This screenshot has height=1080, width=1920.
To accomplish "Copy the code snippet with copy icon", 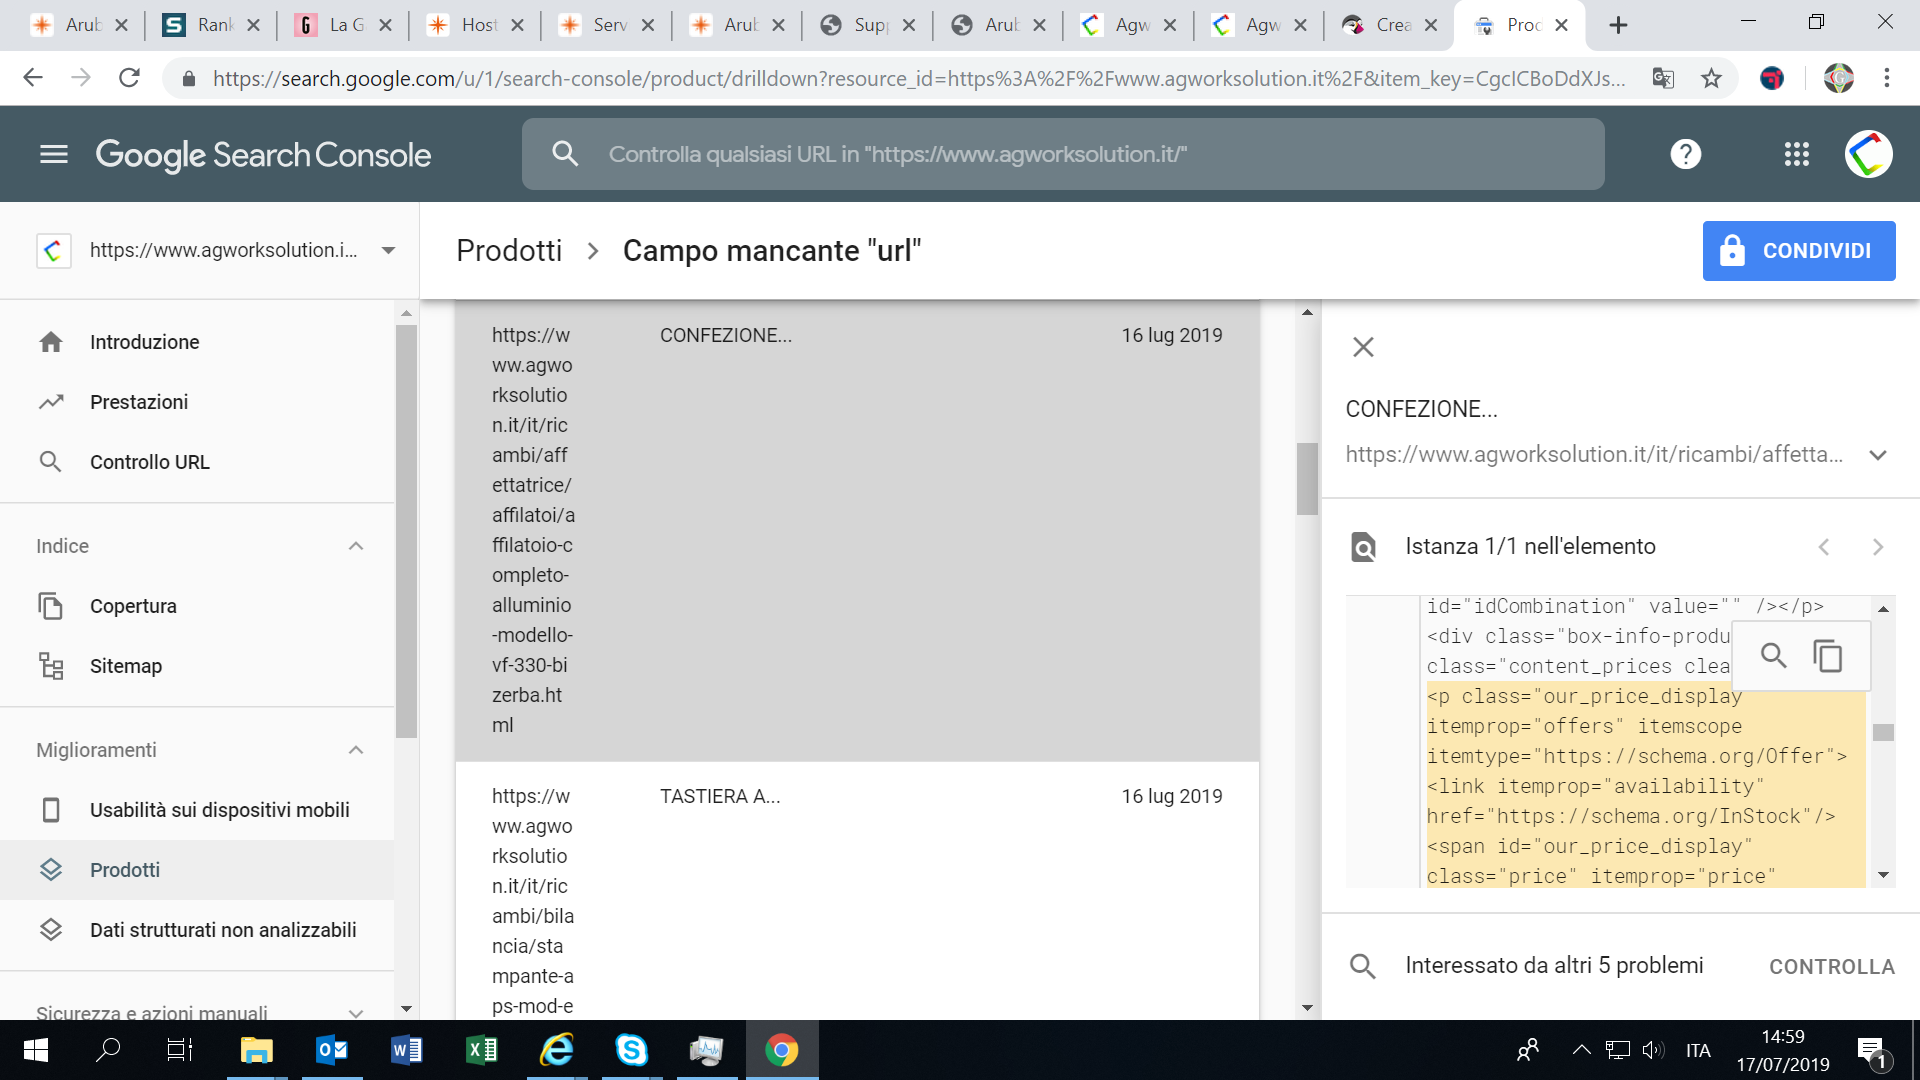I will [1828, 656].
